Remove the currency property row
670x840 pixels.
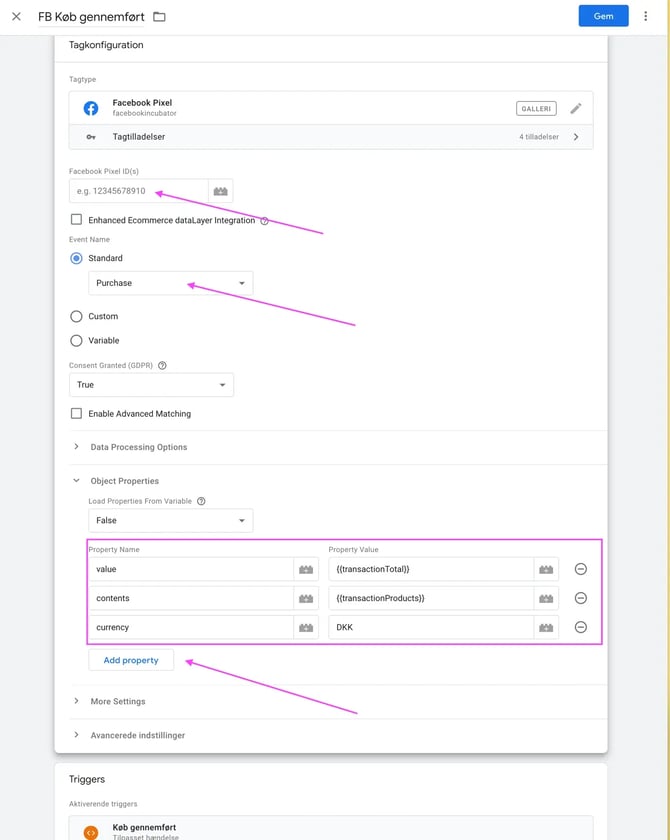pyautogui.click(x=580, y=627)
